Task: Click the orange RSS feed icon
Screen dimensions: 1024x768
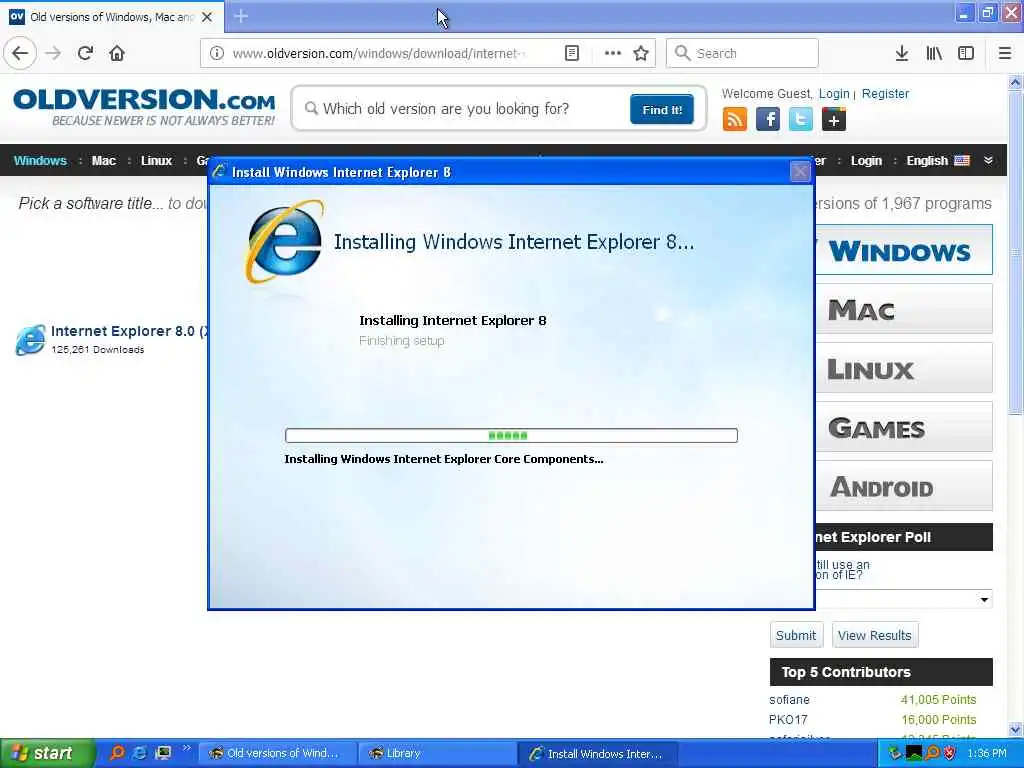Action: coord(735,120)
